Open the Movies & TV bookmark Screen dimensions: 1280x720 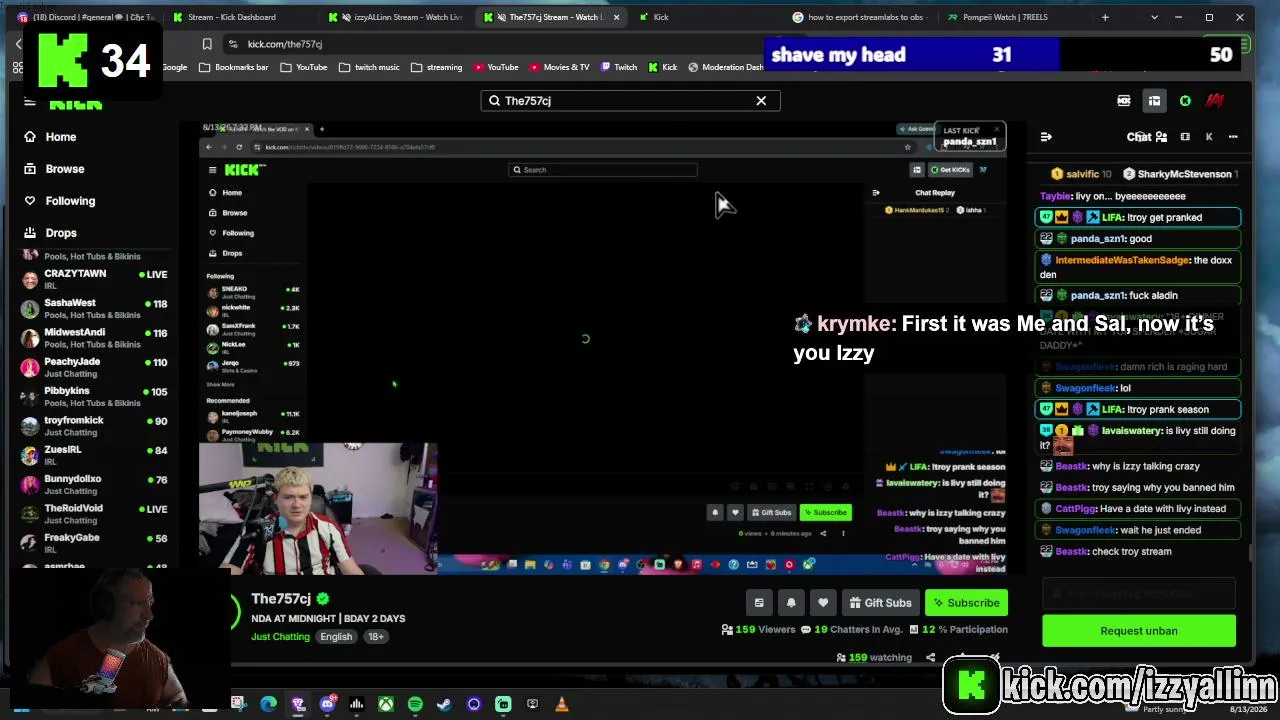tap(559, 67)
